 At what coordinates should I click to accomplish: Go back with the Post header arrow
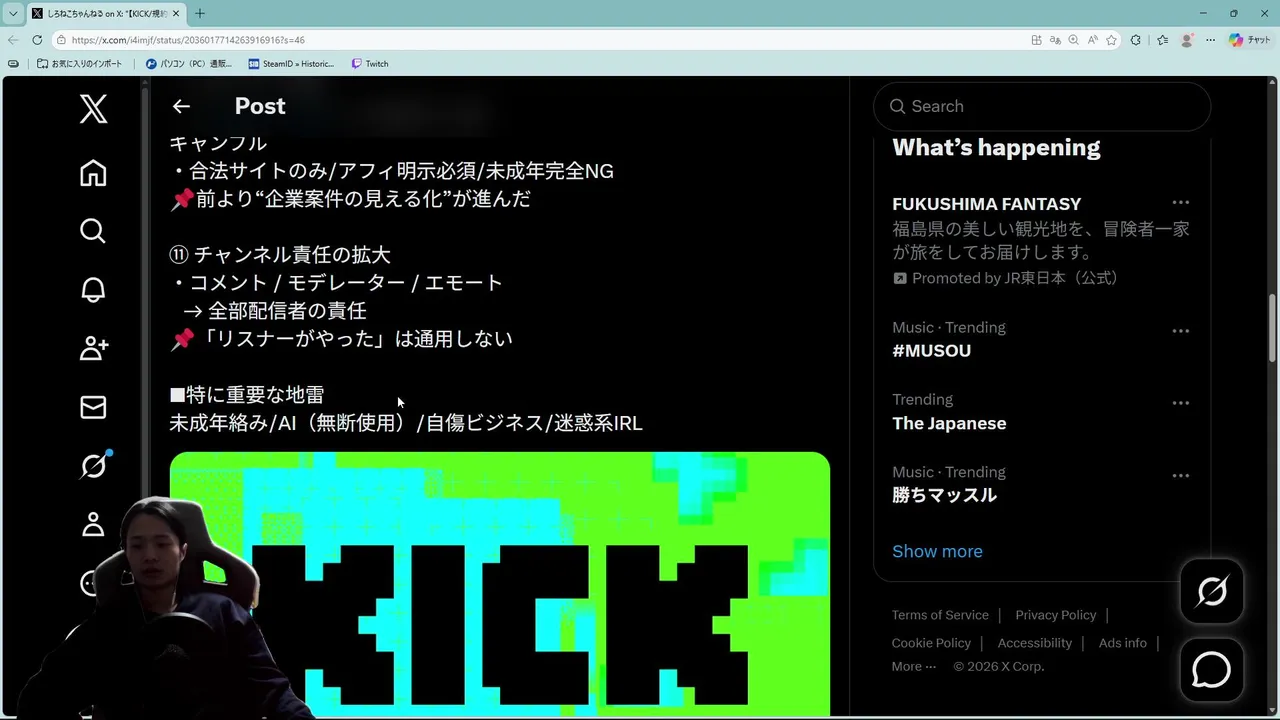pyautogui.click(x=181, y=106)
